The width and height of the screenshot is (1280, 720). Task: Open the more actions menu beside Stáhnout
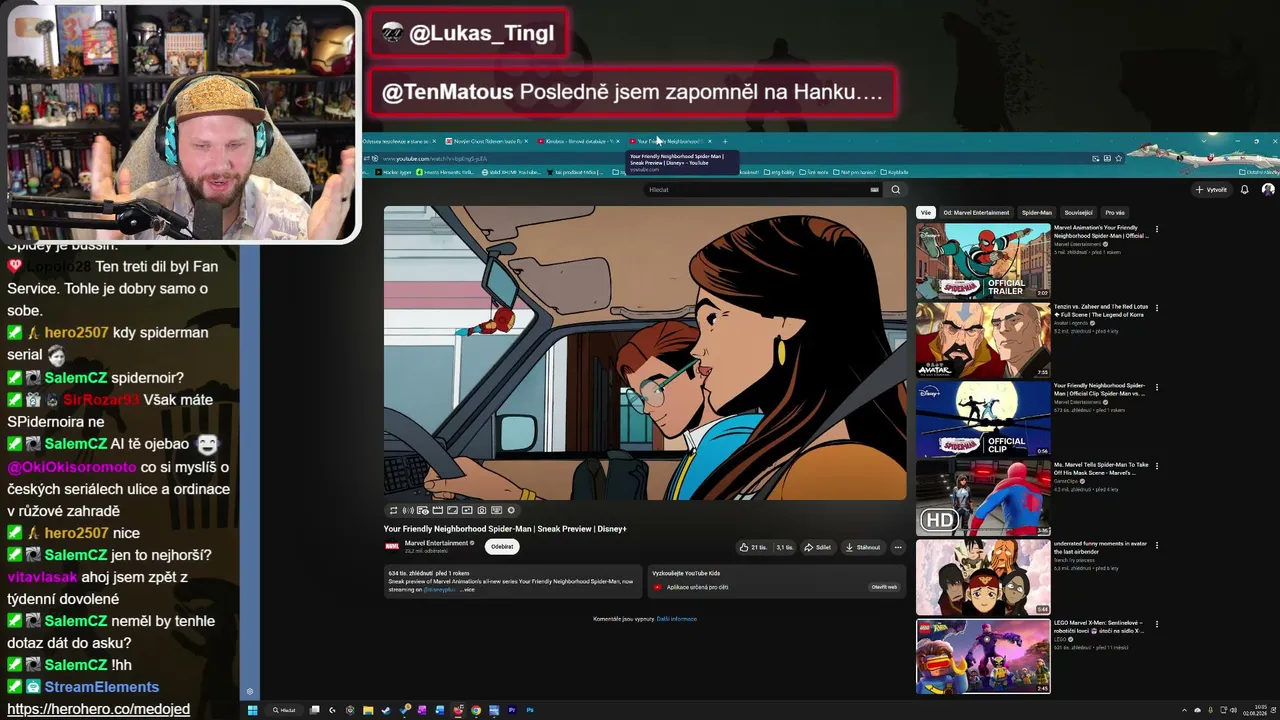tap(898, 547)
